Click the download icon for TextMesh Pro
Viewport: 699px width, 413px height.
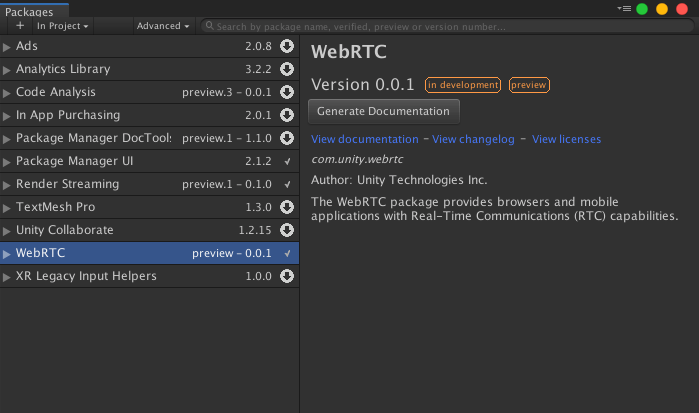click(287, 207)
